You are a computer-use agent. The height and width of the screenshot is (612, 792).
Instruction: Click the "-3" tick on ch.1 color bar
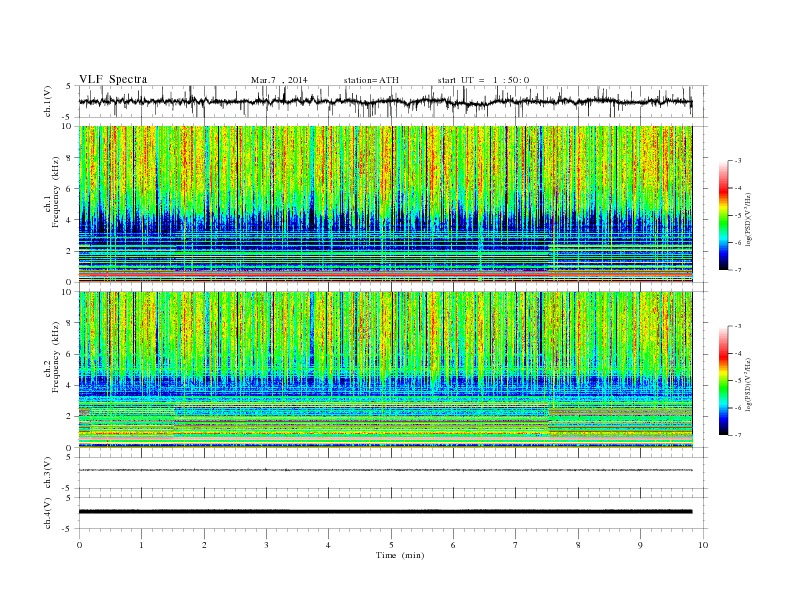point(738,161)
